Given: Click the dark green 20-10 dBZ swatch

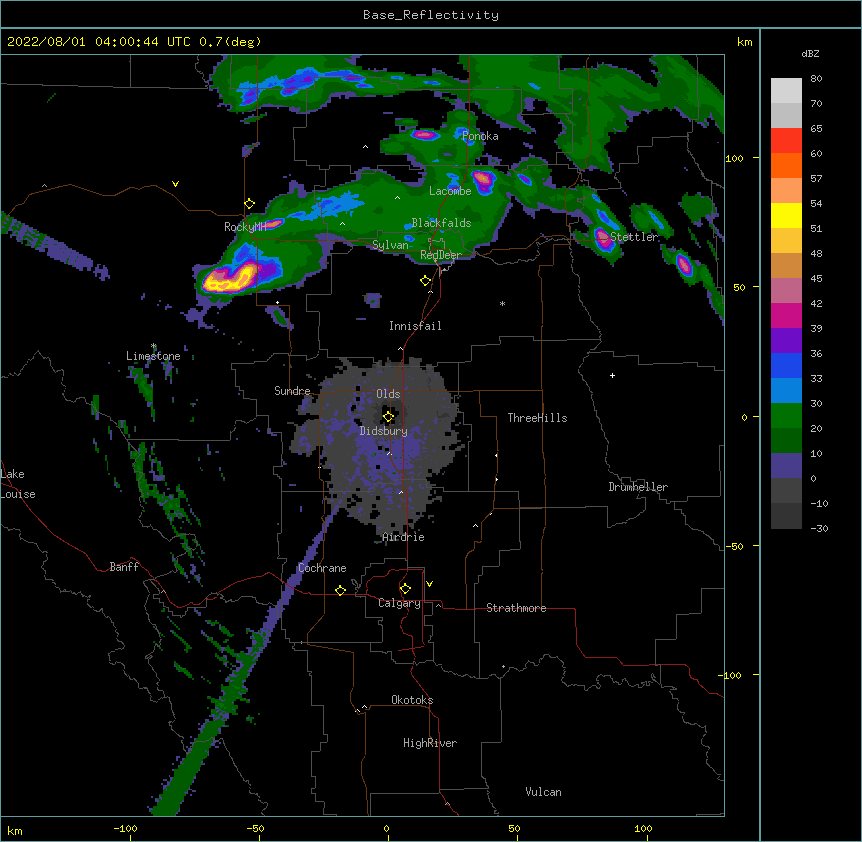Looking at the screenshot, I should [x=786, y=441].
